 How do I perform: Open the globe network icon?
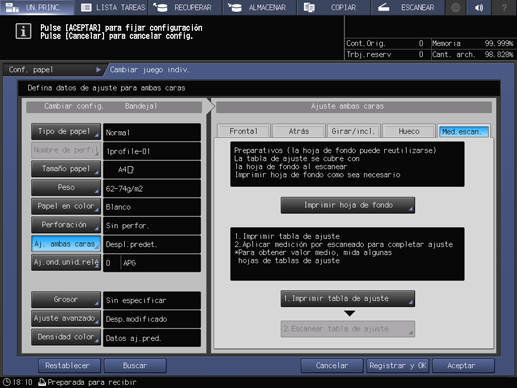coord(456,7)
